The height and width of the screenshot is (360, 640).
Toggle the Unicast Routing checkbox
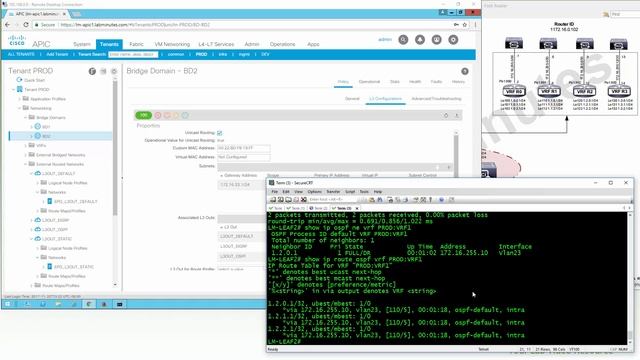point(220,133)
